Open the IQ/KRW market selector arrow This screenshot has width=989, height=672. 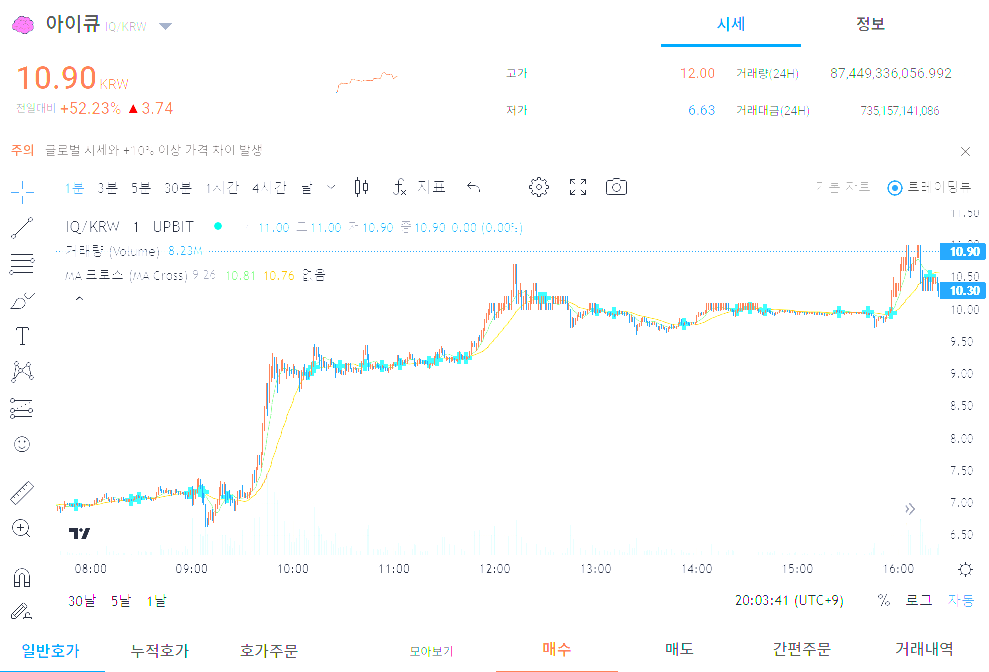(165, 27)
